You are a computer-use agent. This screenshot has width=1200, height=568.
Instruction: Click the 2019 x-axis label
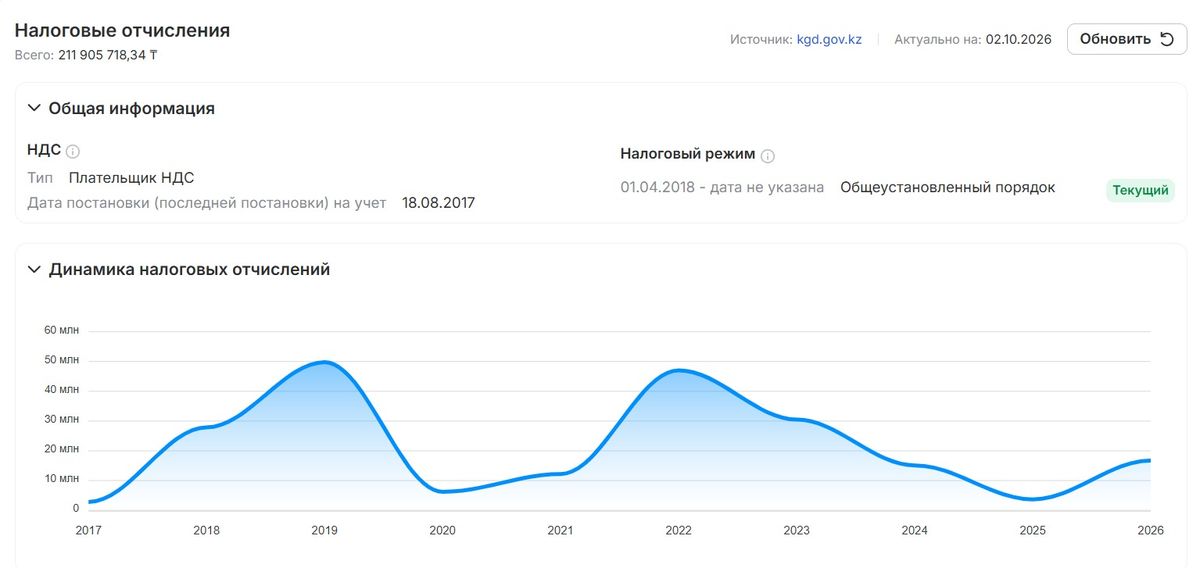(325, 530)
